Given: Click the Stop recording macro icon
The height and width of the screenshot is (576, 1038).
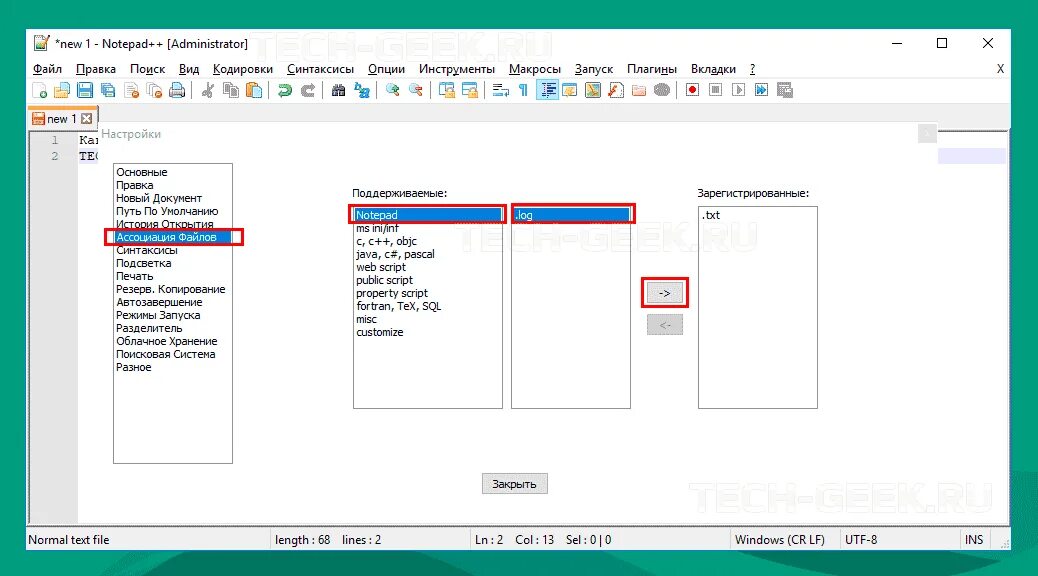Looking at the screenshot, I should coord(716,90).
